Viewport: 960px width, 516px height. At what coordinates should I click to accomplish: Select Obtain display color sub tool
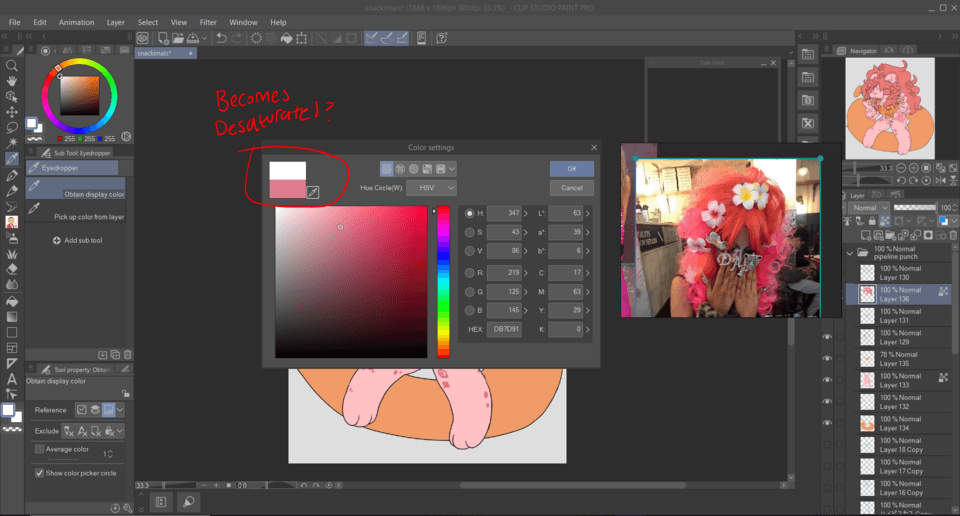tap(76, 189)
